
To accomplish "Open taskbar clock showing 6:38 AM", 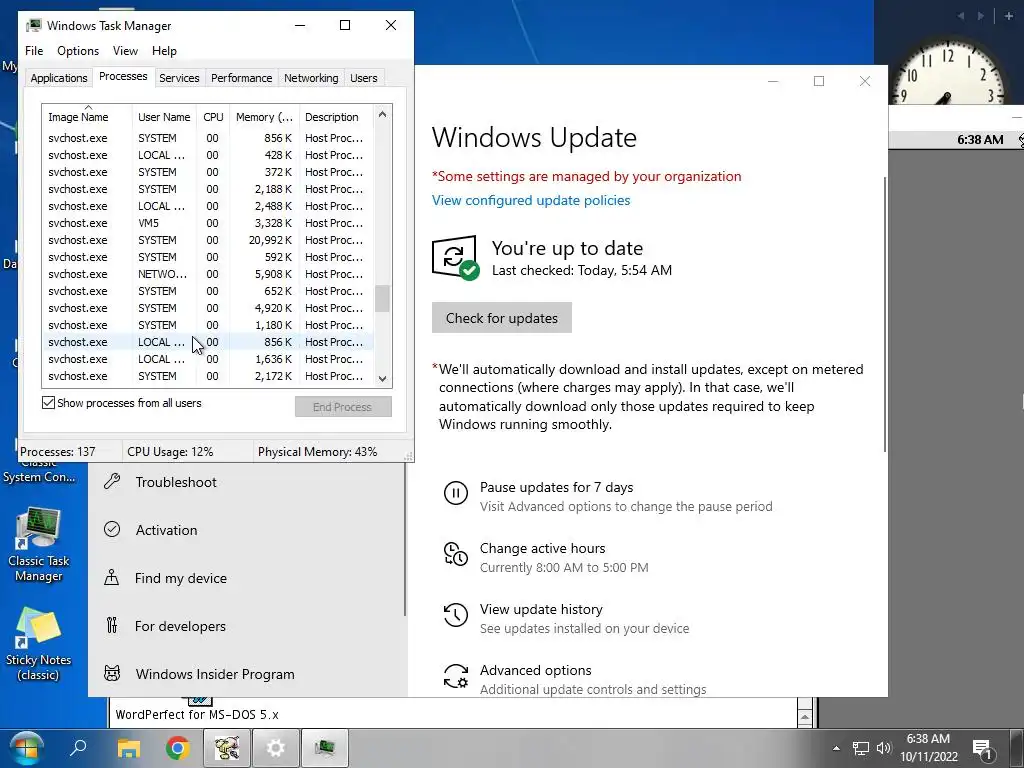I will coord(929,748).
